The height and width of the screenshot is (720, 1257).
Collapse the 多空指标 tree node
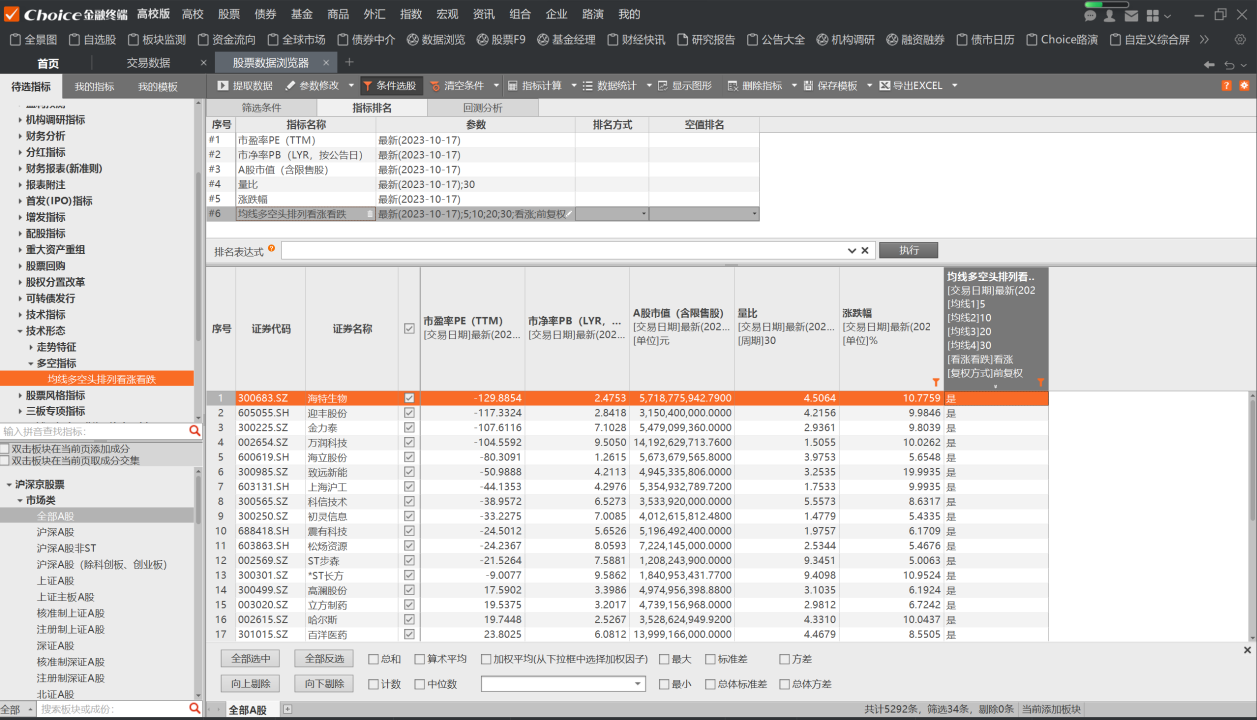click(x=31, y=363)
